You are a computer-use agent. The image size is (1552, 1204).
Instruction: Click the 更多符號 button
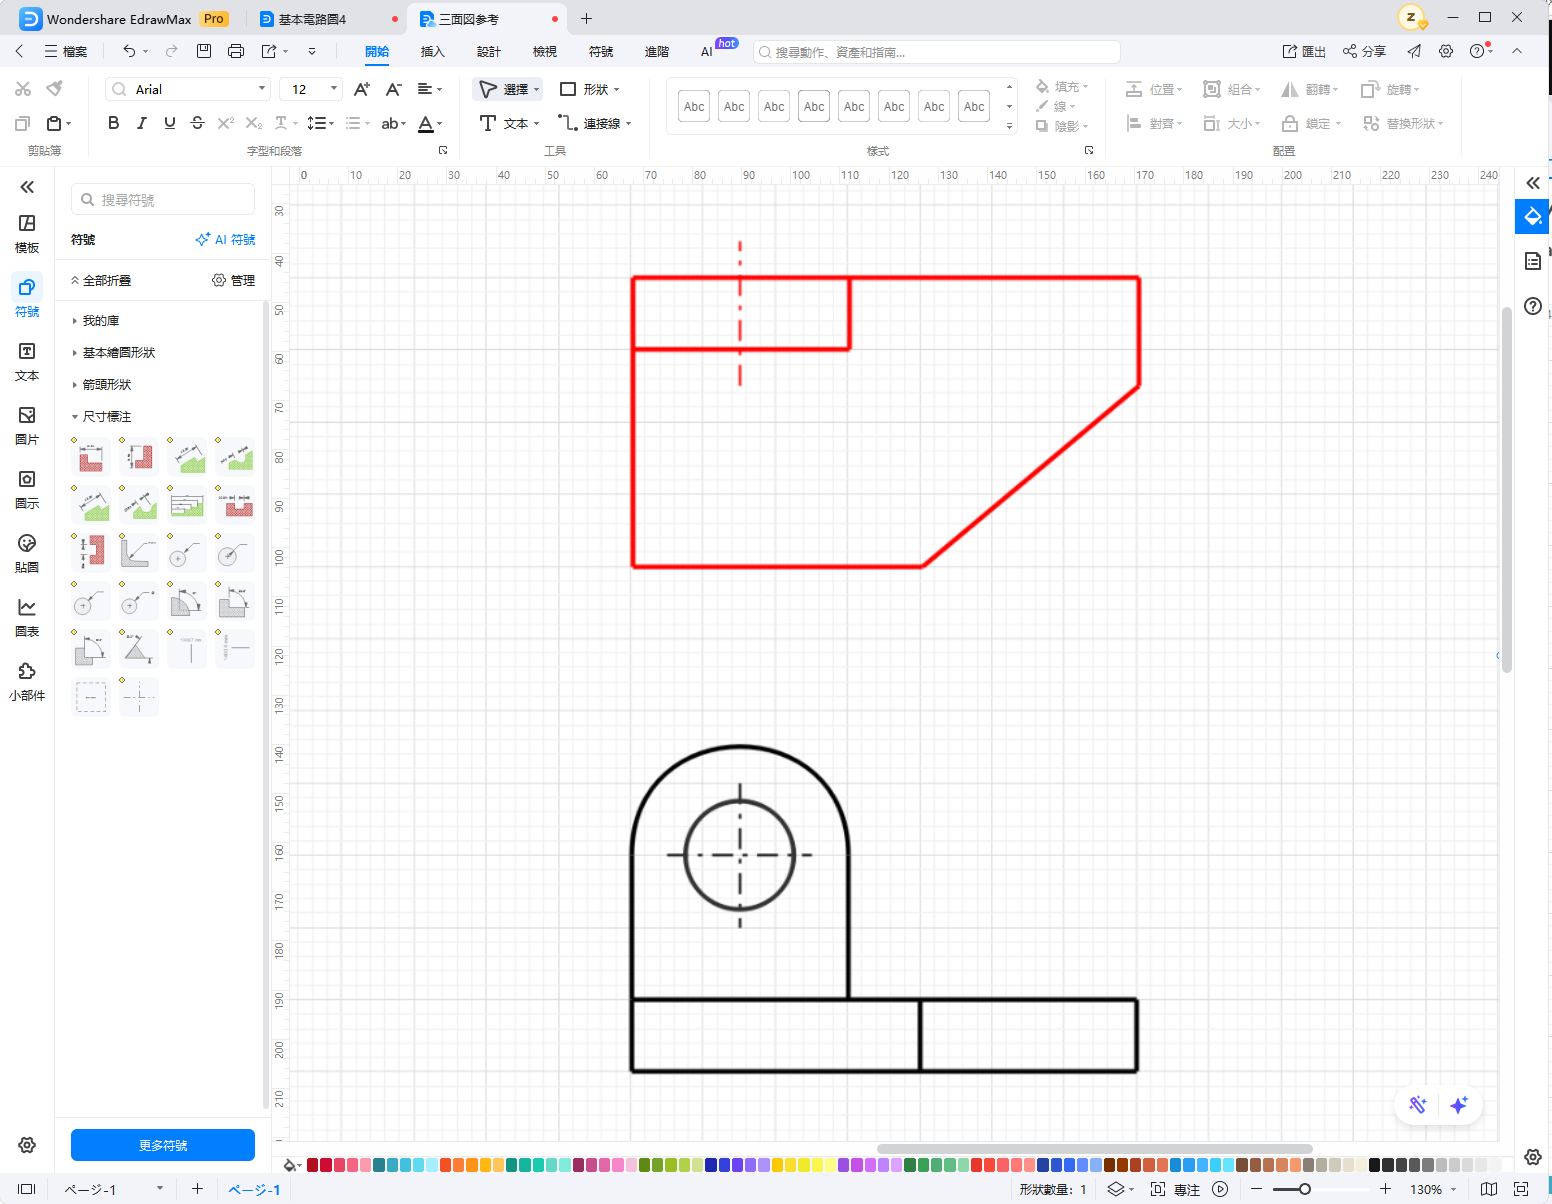pos(163,1145)
